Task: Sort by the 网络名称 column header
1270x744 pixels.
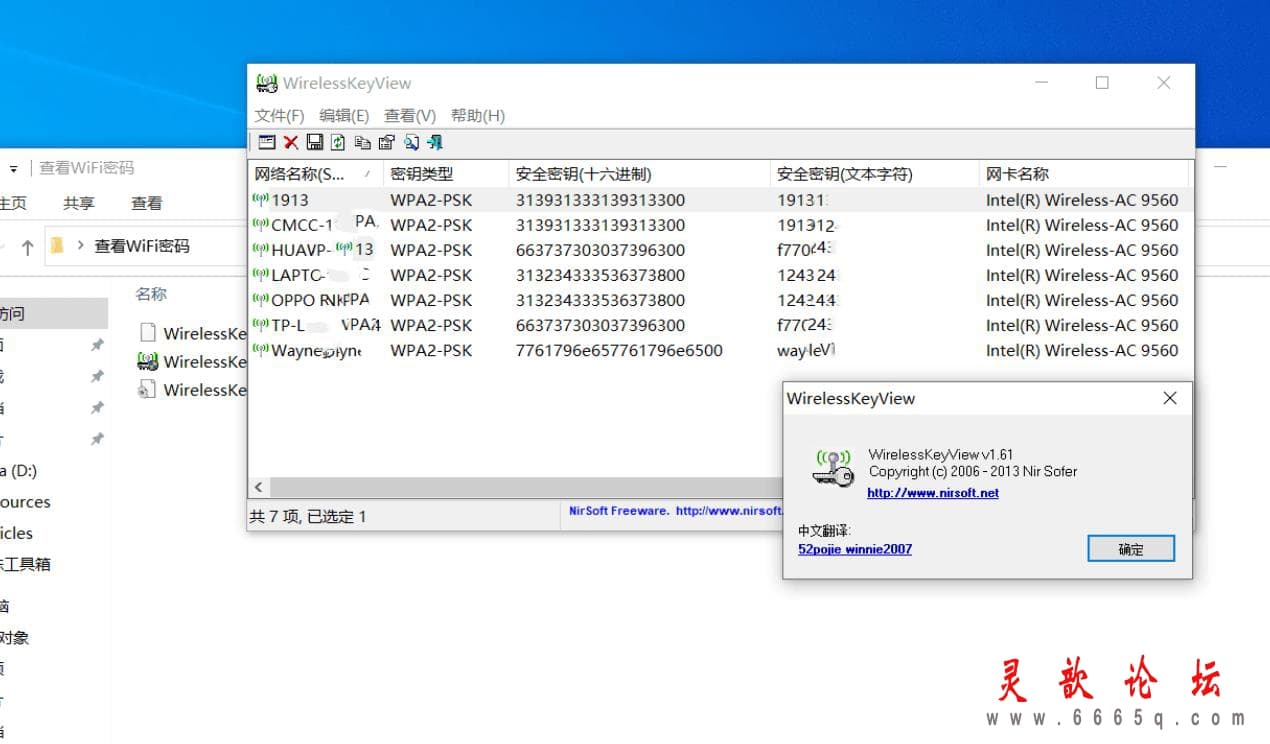Action: pos(315,174)
